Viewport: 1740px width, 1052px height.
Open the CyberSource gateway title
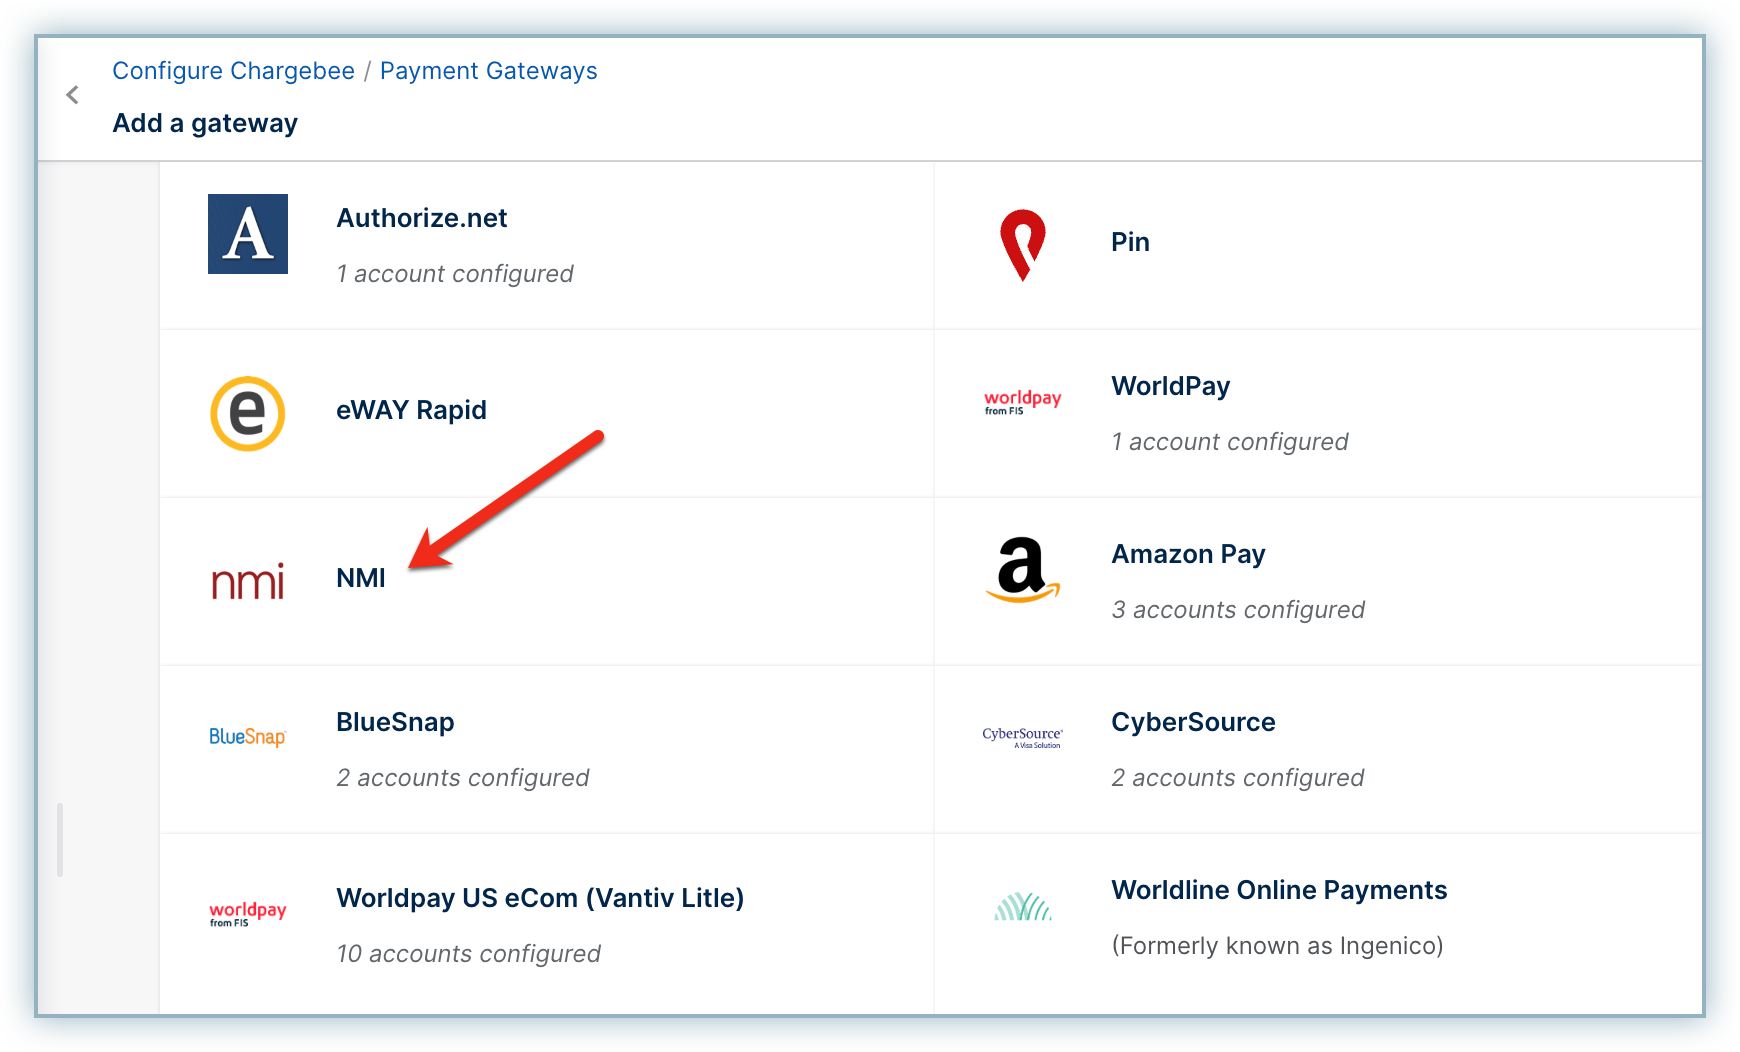(x=1193, y=722)
